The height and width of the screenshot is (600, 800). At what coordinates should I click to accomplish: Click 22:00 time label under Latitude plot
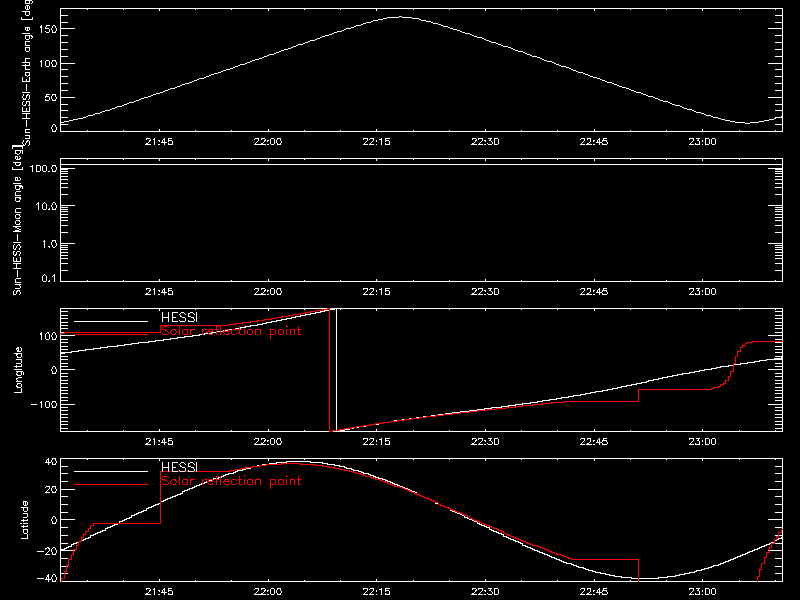pos(268,592)
